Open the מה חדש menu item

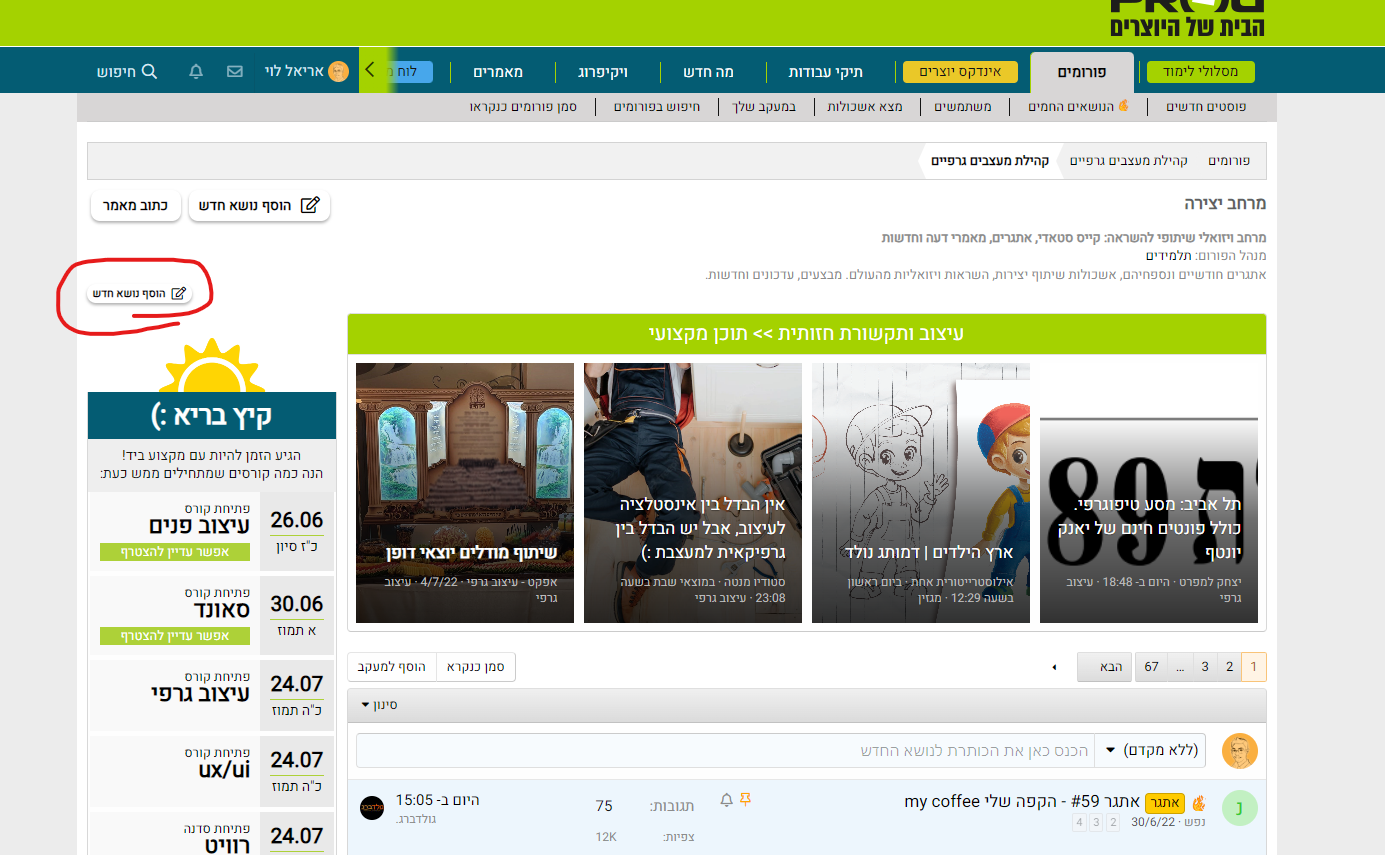pyautogui.click(x=709, y=72)
